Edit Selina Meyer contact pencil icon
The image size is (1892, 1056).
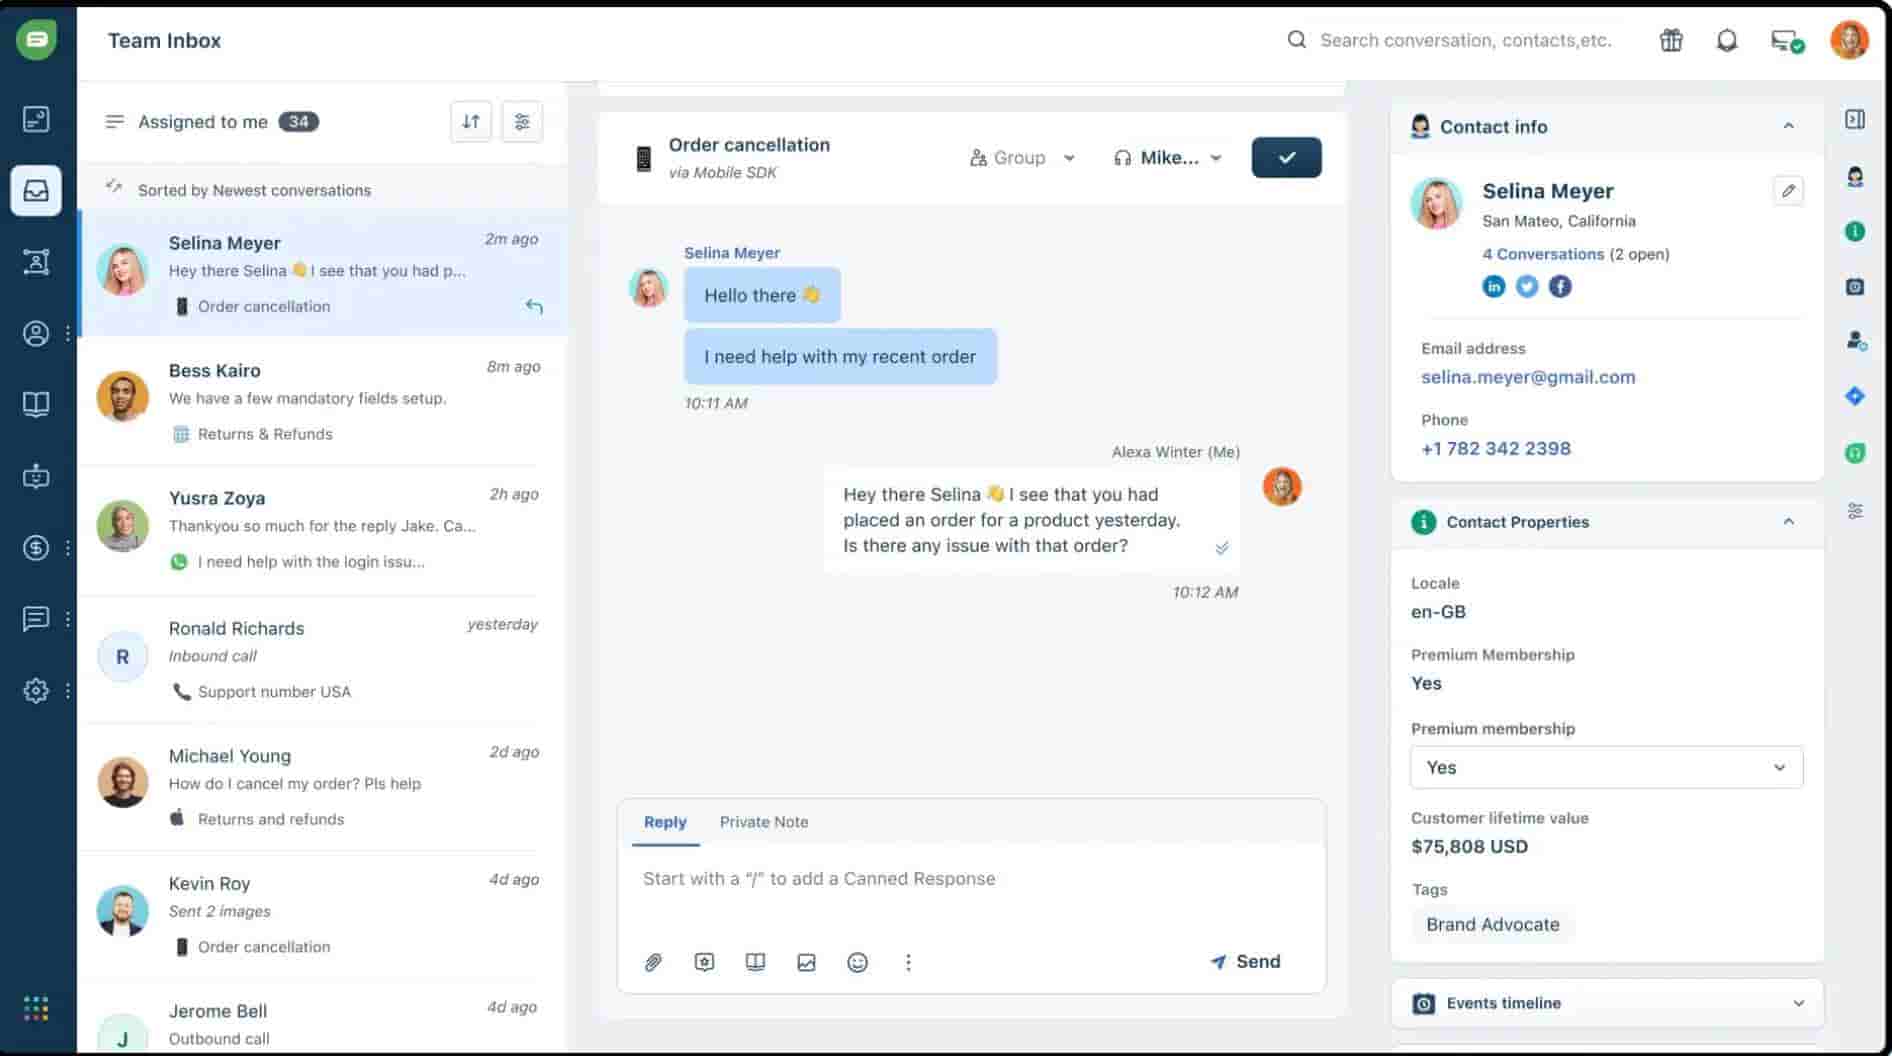point(1788,190)
